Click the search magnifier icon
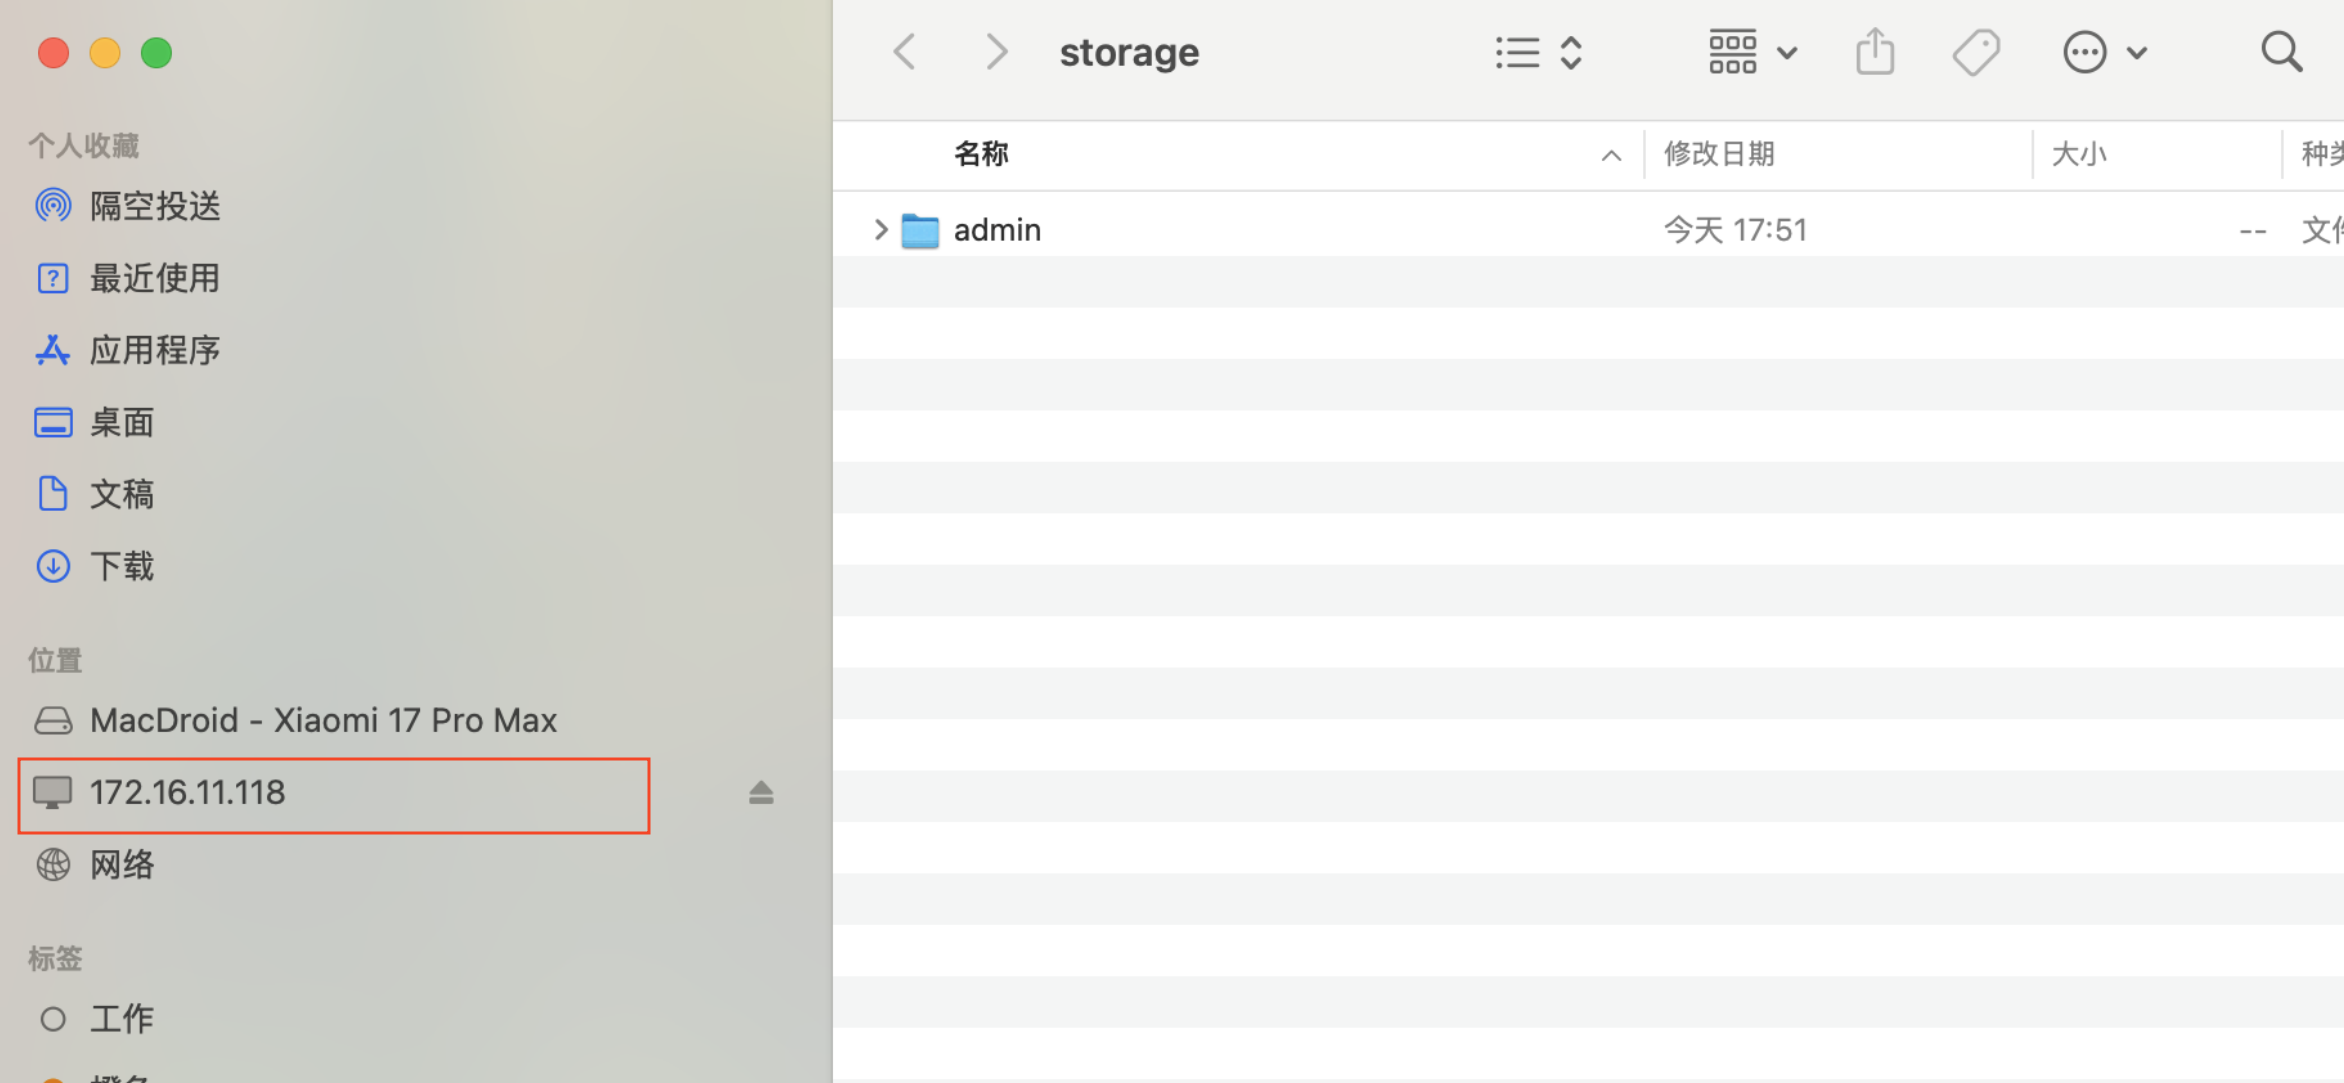The height and width of the screenshot is (1083, 2344). 2281,52
